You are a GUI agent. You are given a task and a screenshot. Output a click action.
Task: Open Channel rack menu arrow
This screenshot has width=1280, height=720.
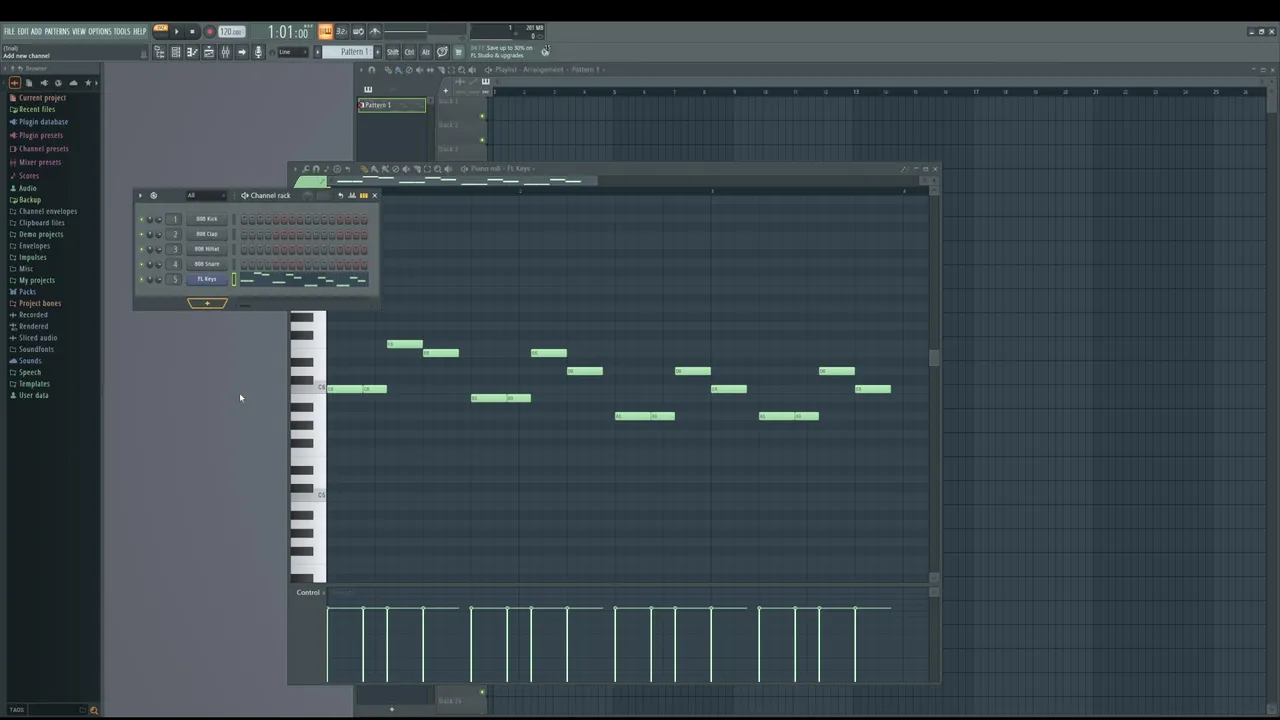(x=140, y=195)
